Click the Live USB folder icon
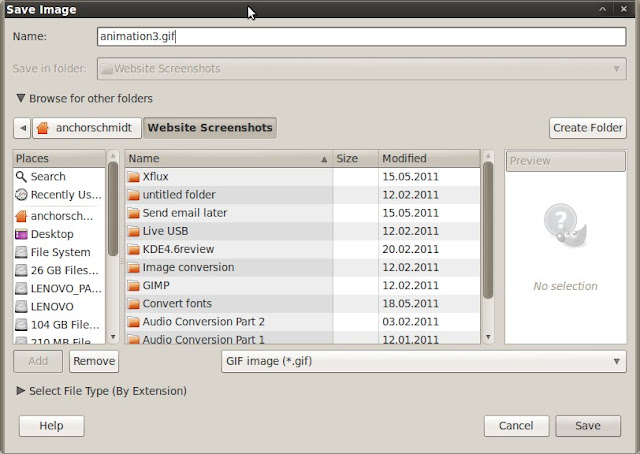The height and width of the screenshot is (454, 640). (x=133, y=231)
